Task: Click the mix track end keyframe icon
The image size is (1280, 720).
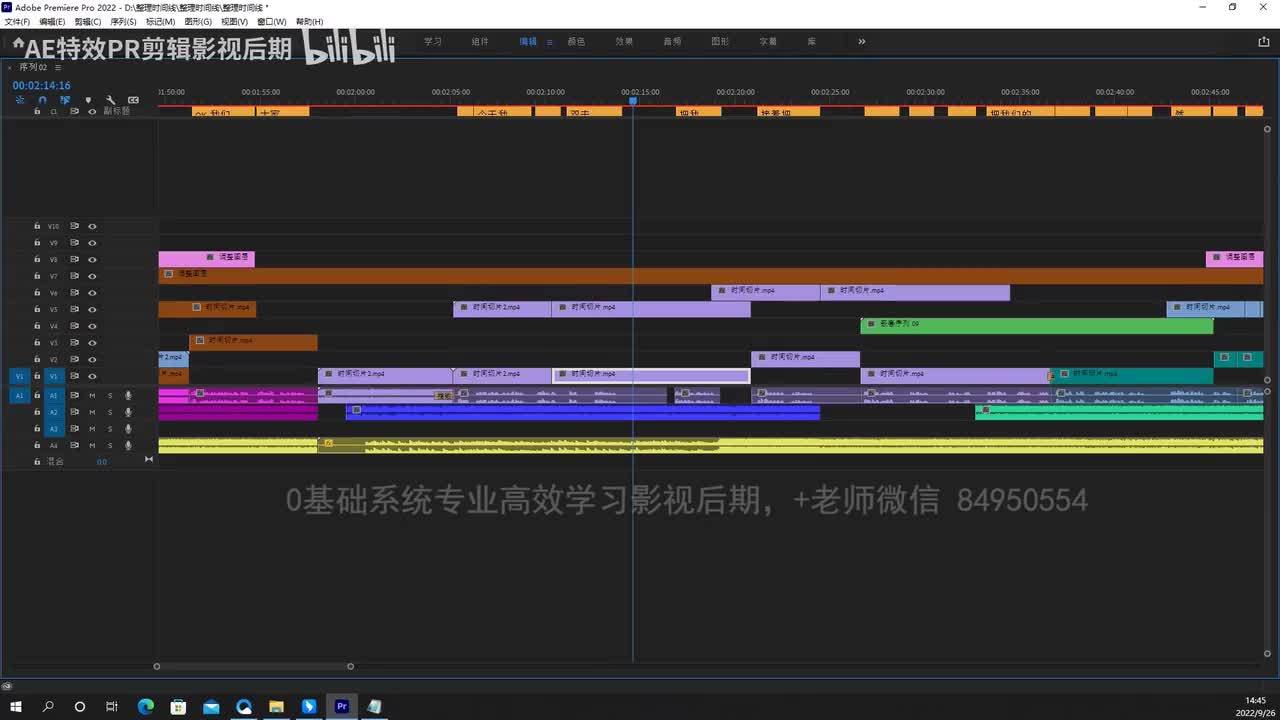Action: [x=149, y=460]
